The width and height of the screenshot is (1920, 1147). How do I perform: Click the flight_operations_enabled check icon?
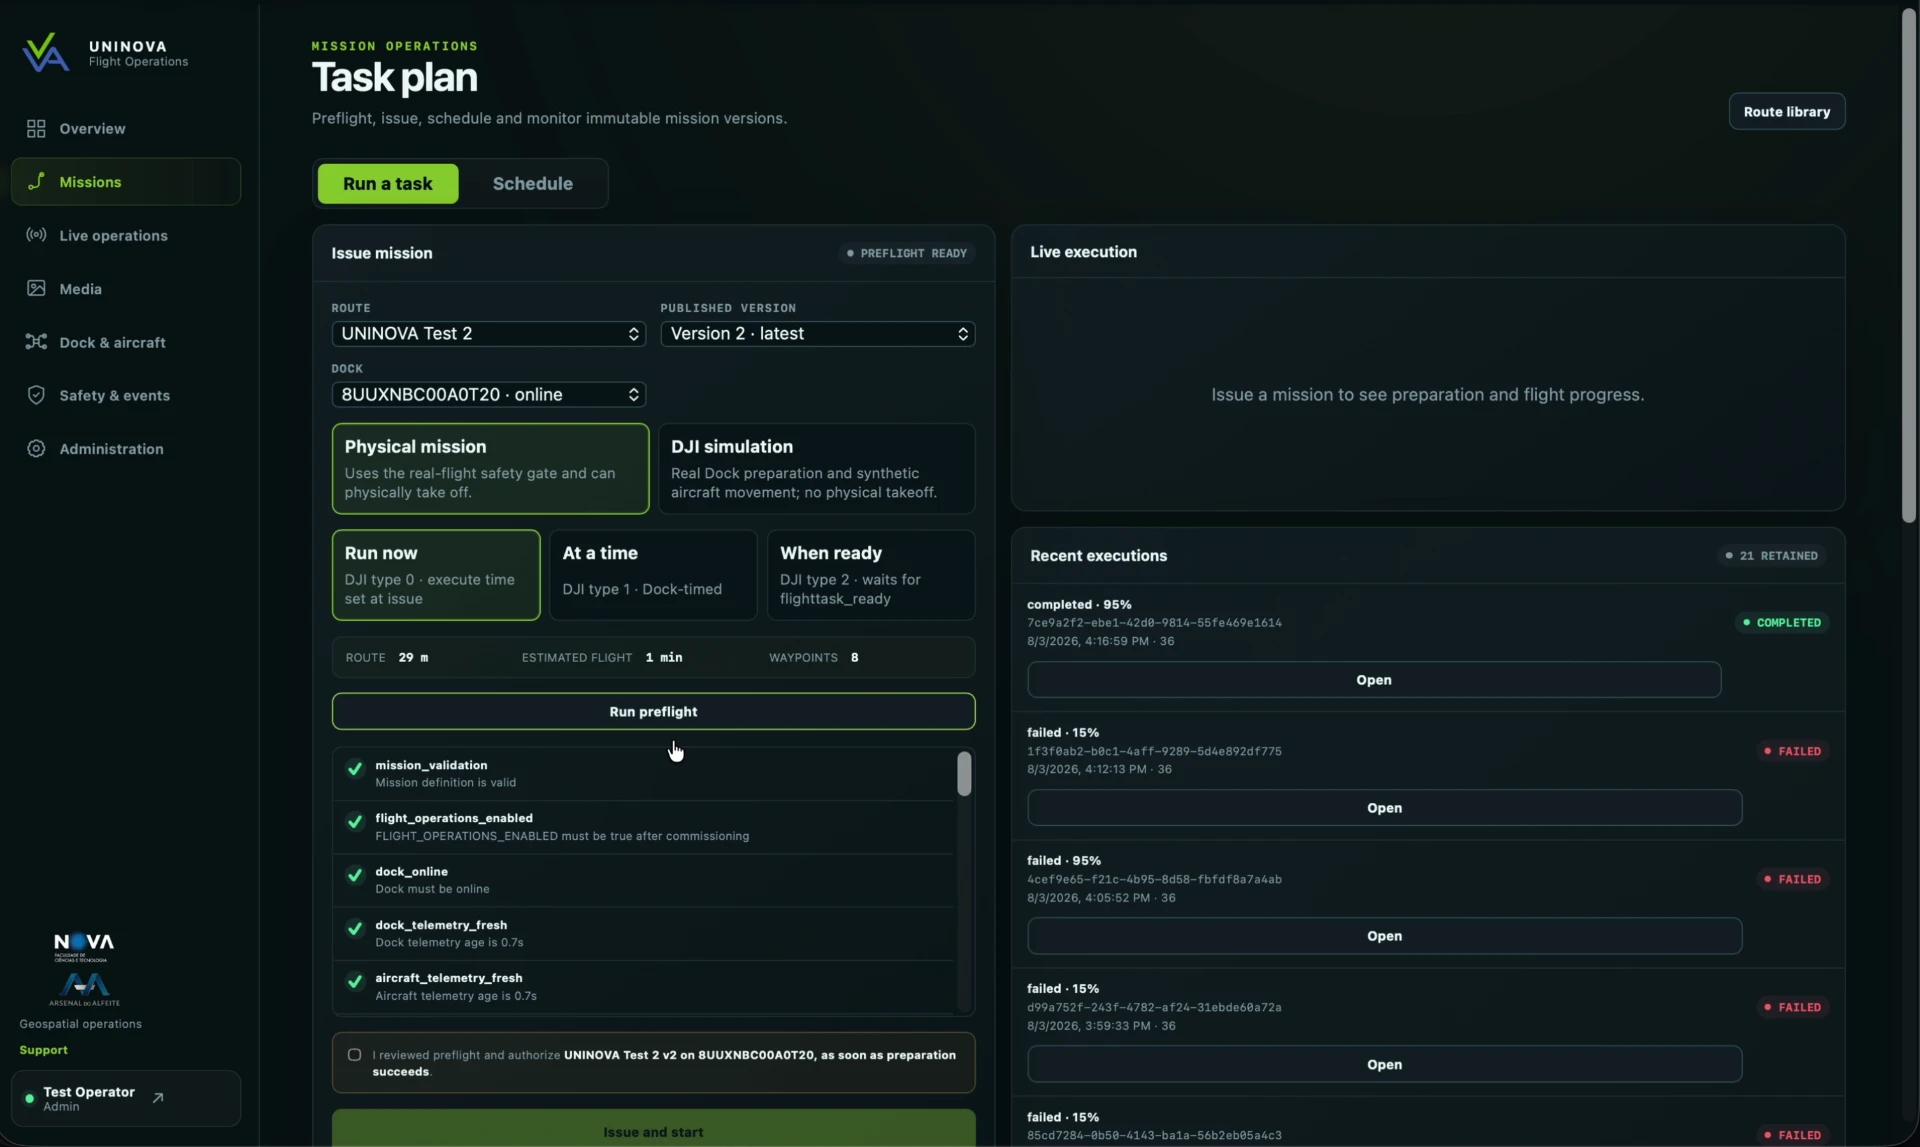point(354,822)
